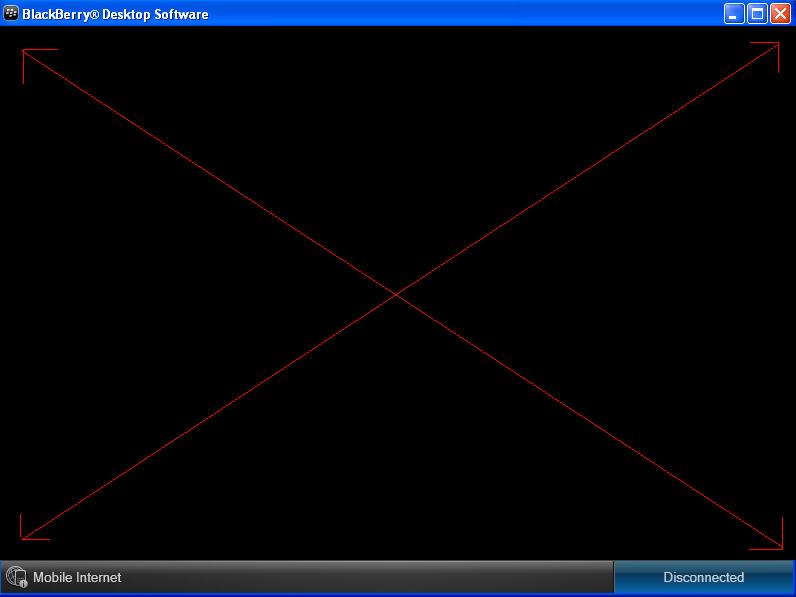
Task: Maximize the BlackBerry Desktop Software window
Action: tap(757, 14)
